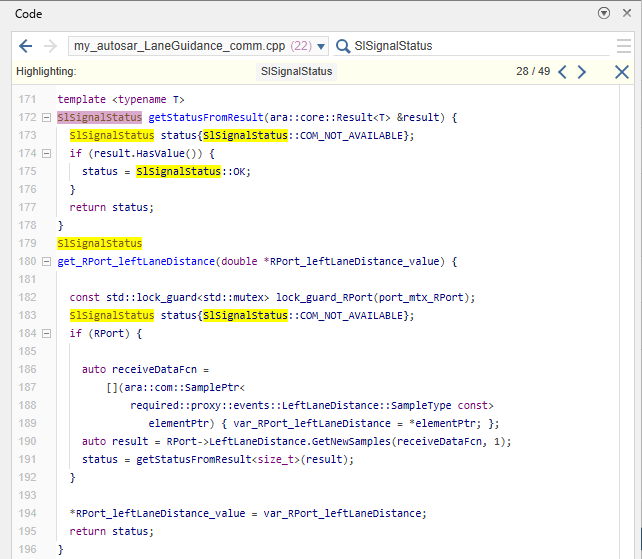Click elementPtr text on line 189

(179, 423)
